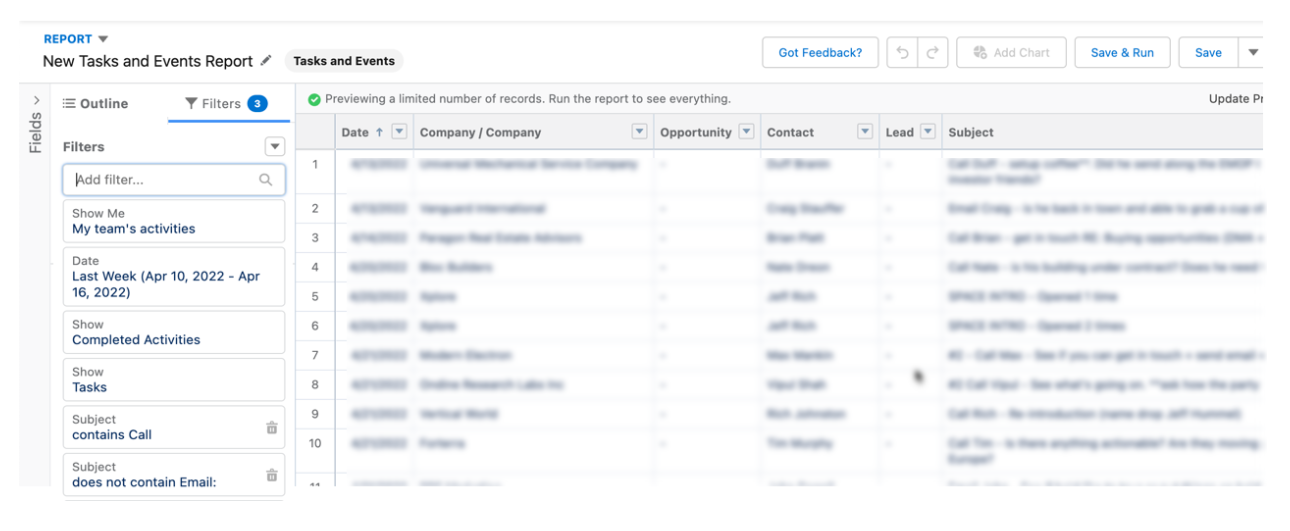Image resolution: width=1290 pixels, height=531 pixels.
Task: Open the Lead column dropdown
Action: [927, 132]
